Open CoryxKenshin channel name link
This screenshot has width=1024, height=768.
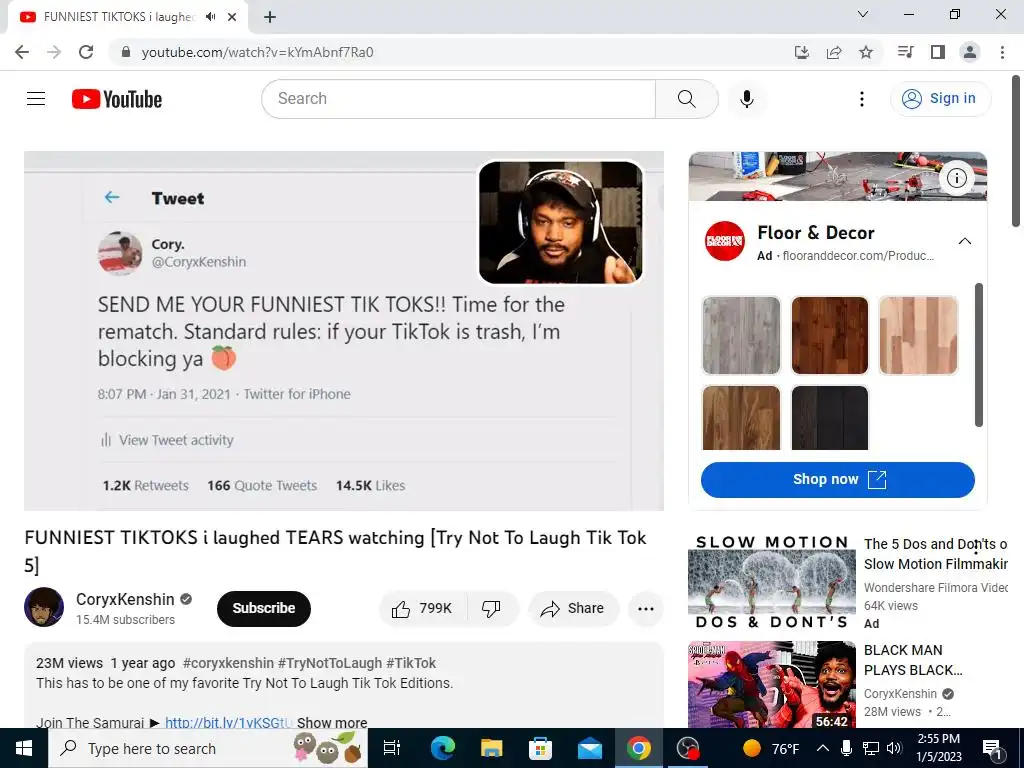coord(125,600)
